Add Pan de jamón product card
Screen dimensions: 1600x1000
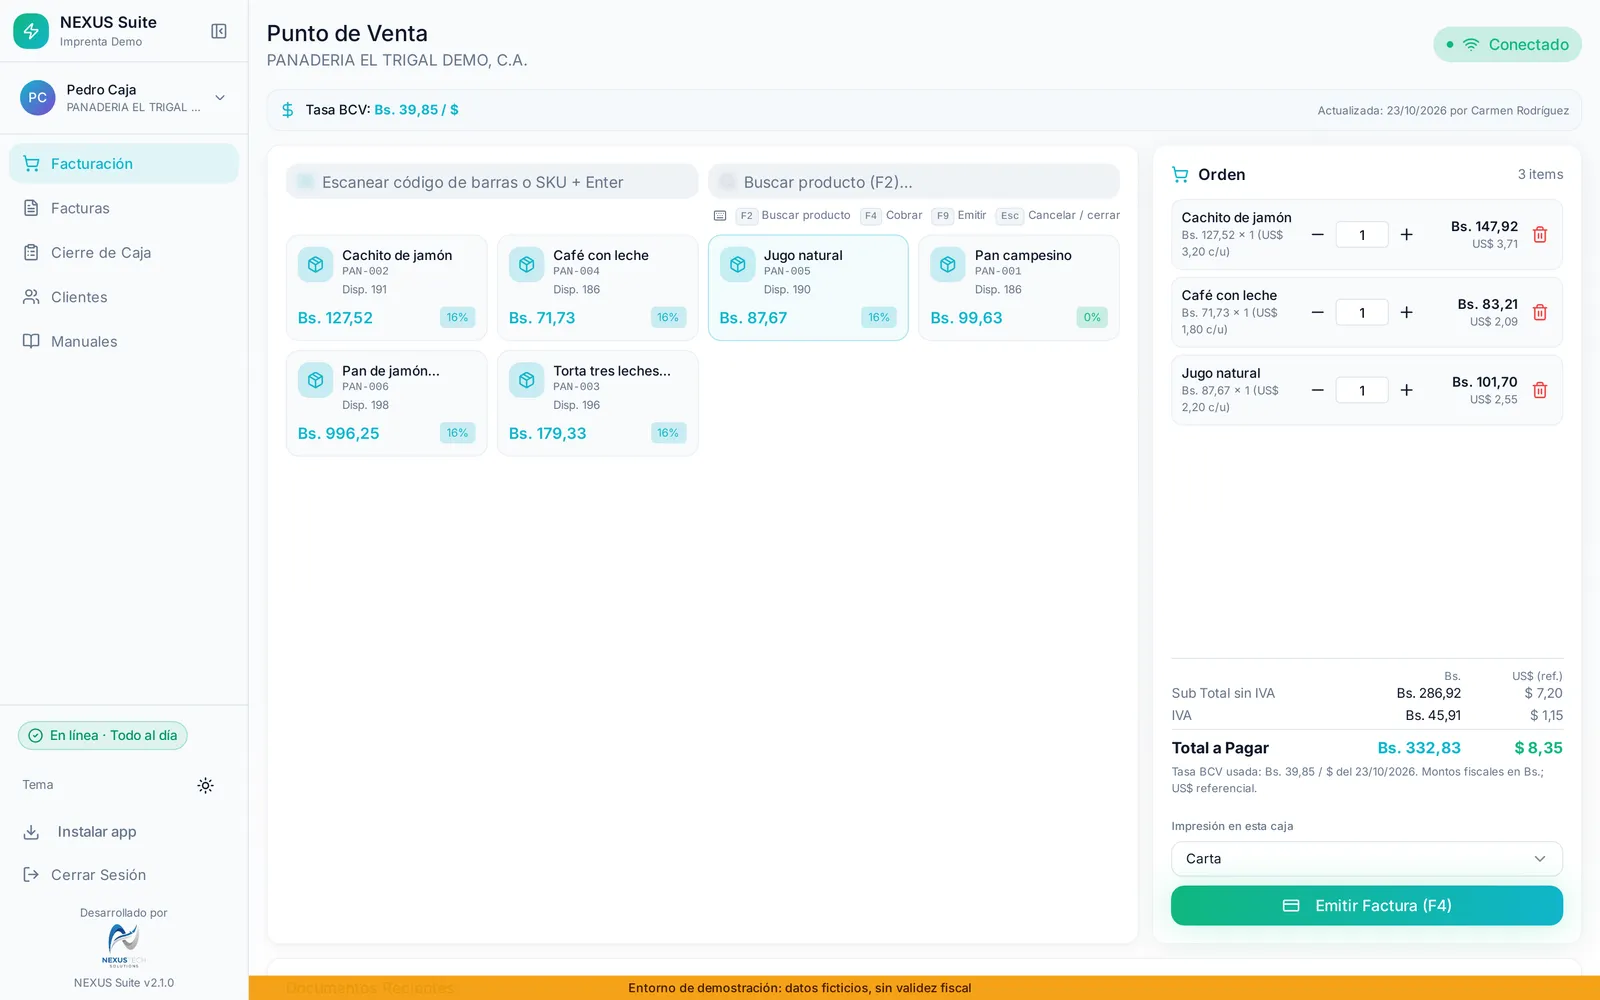[x=387, y=403]
